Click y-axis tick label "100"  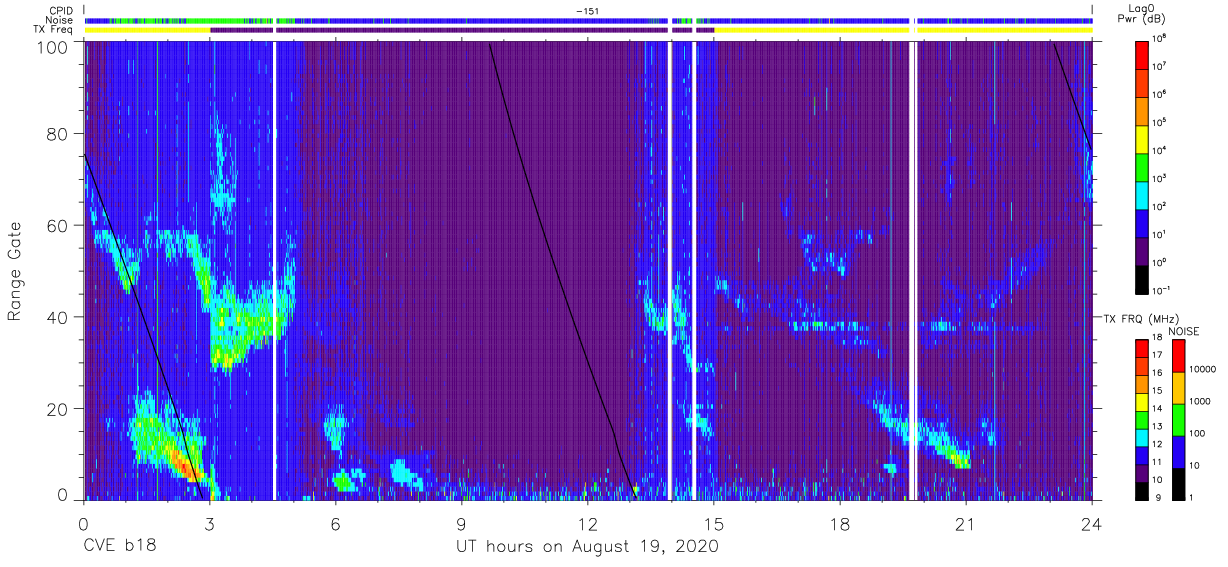point(53,47)
